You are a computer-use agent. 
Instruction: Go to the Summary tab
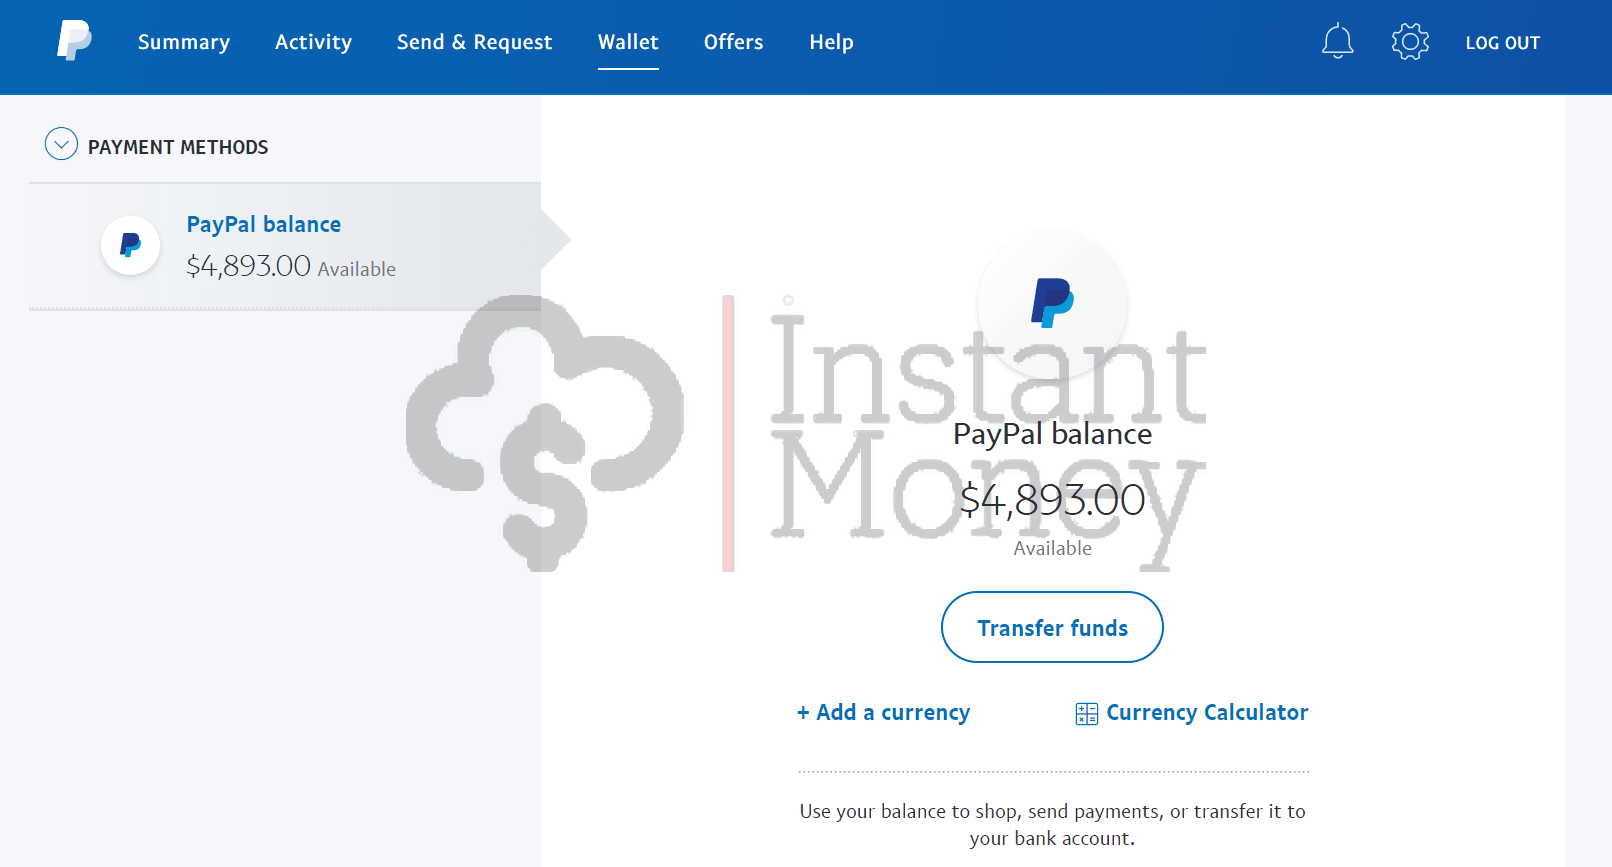point(184,42)
